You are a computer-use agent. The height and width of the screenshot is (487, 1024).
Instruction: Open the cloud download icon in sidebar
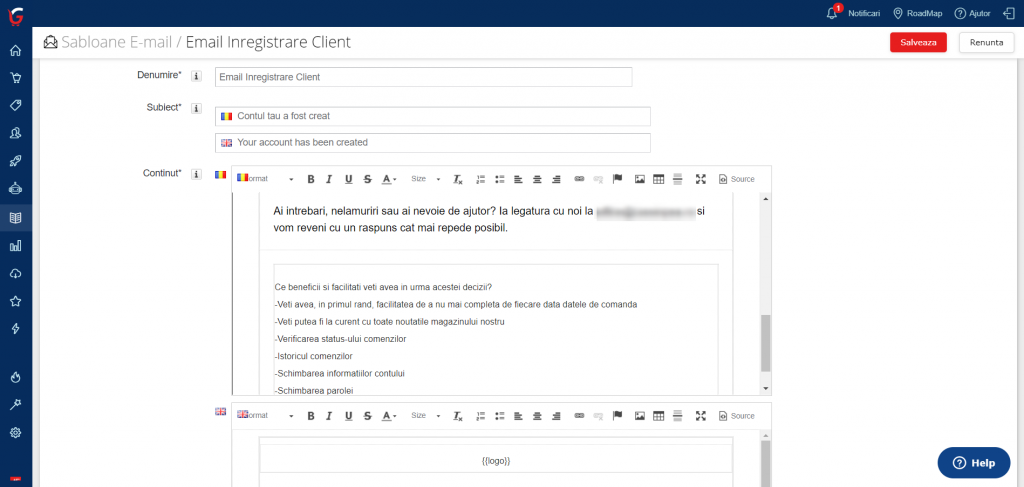tap(16, 274)
